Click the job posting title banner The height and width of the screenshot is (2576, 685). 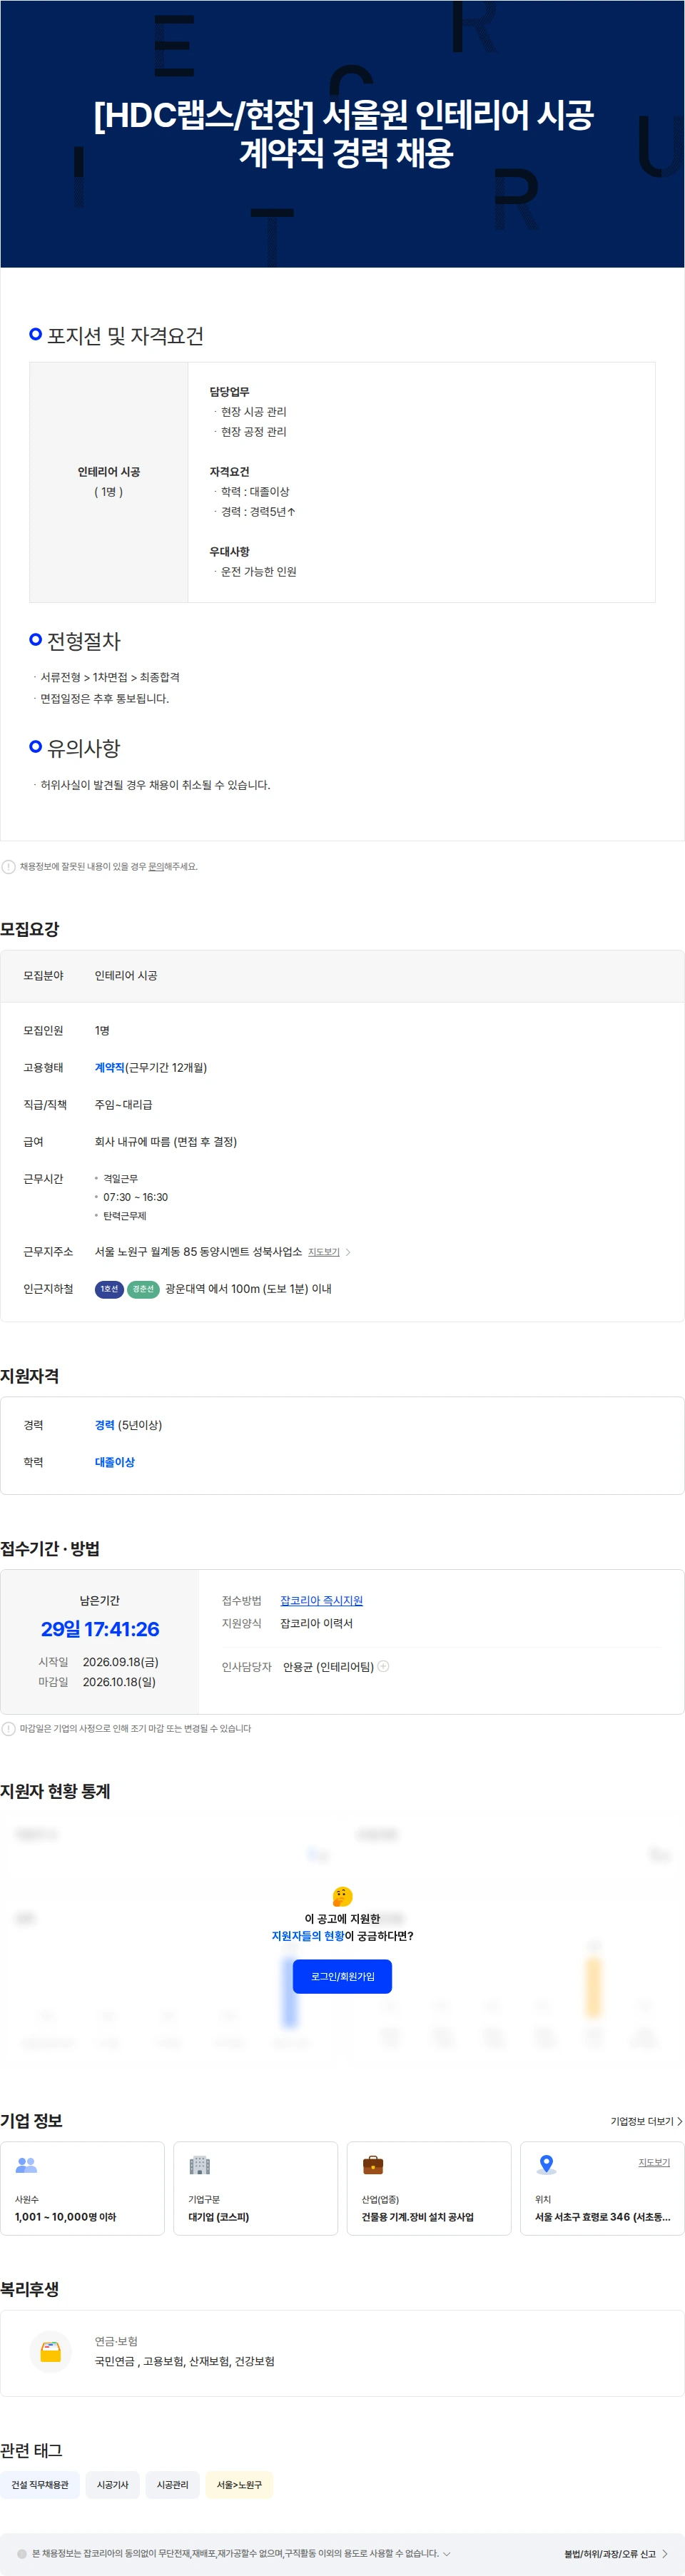[342, 133]
